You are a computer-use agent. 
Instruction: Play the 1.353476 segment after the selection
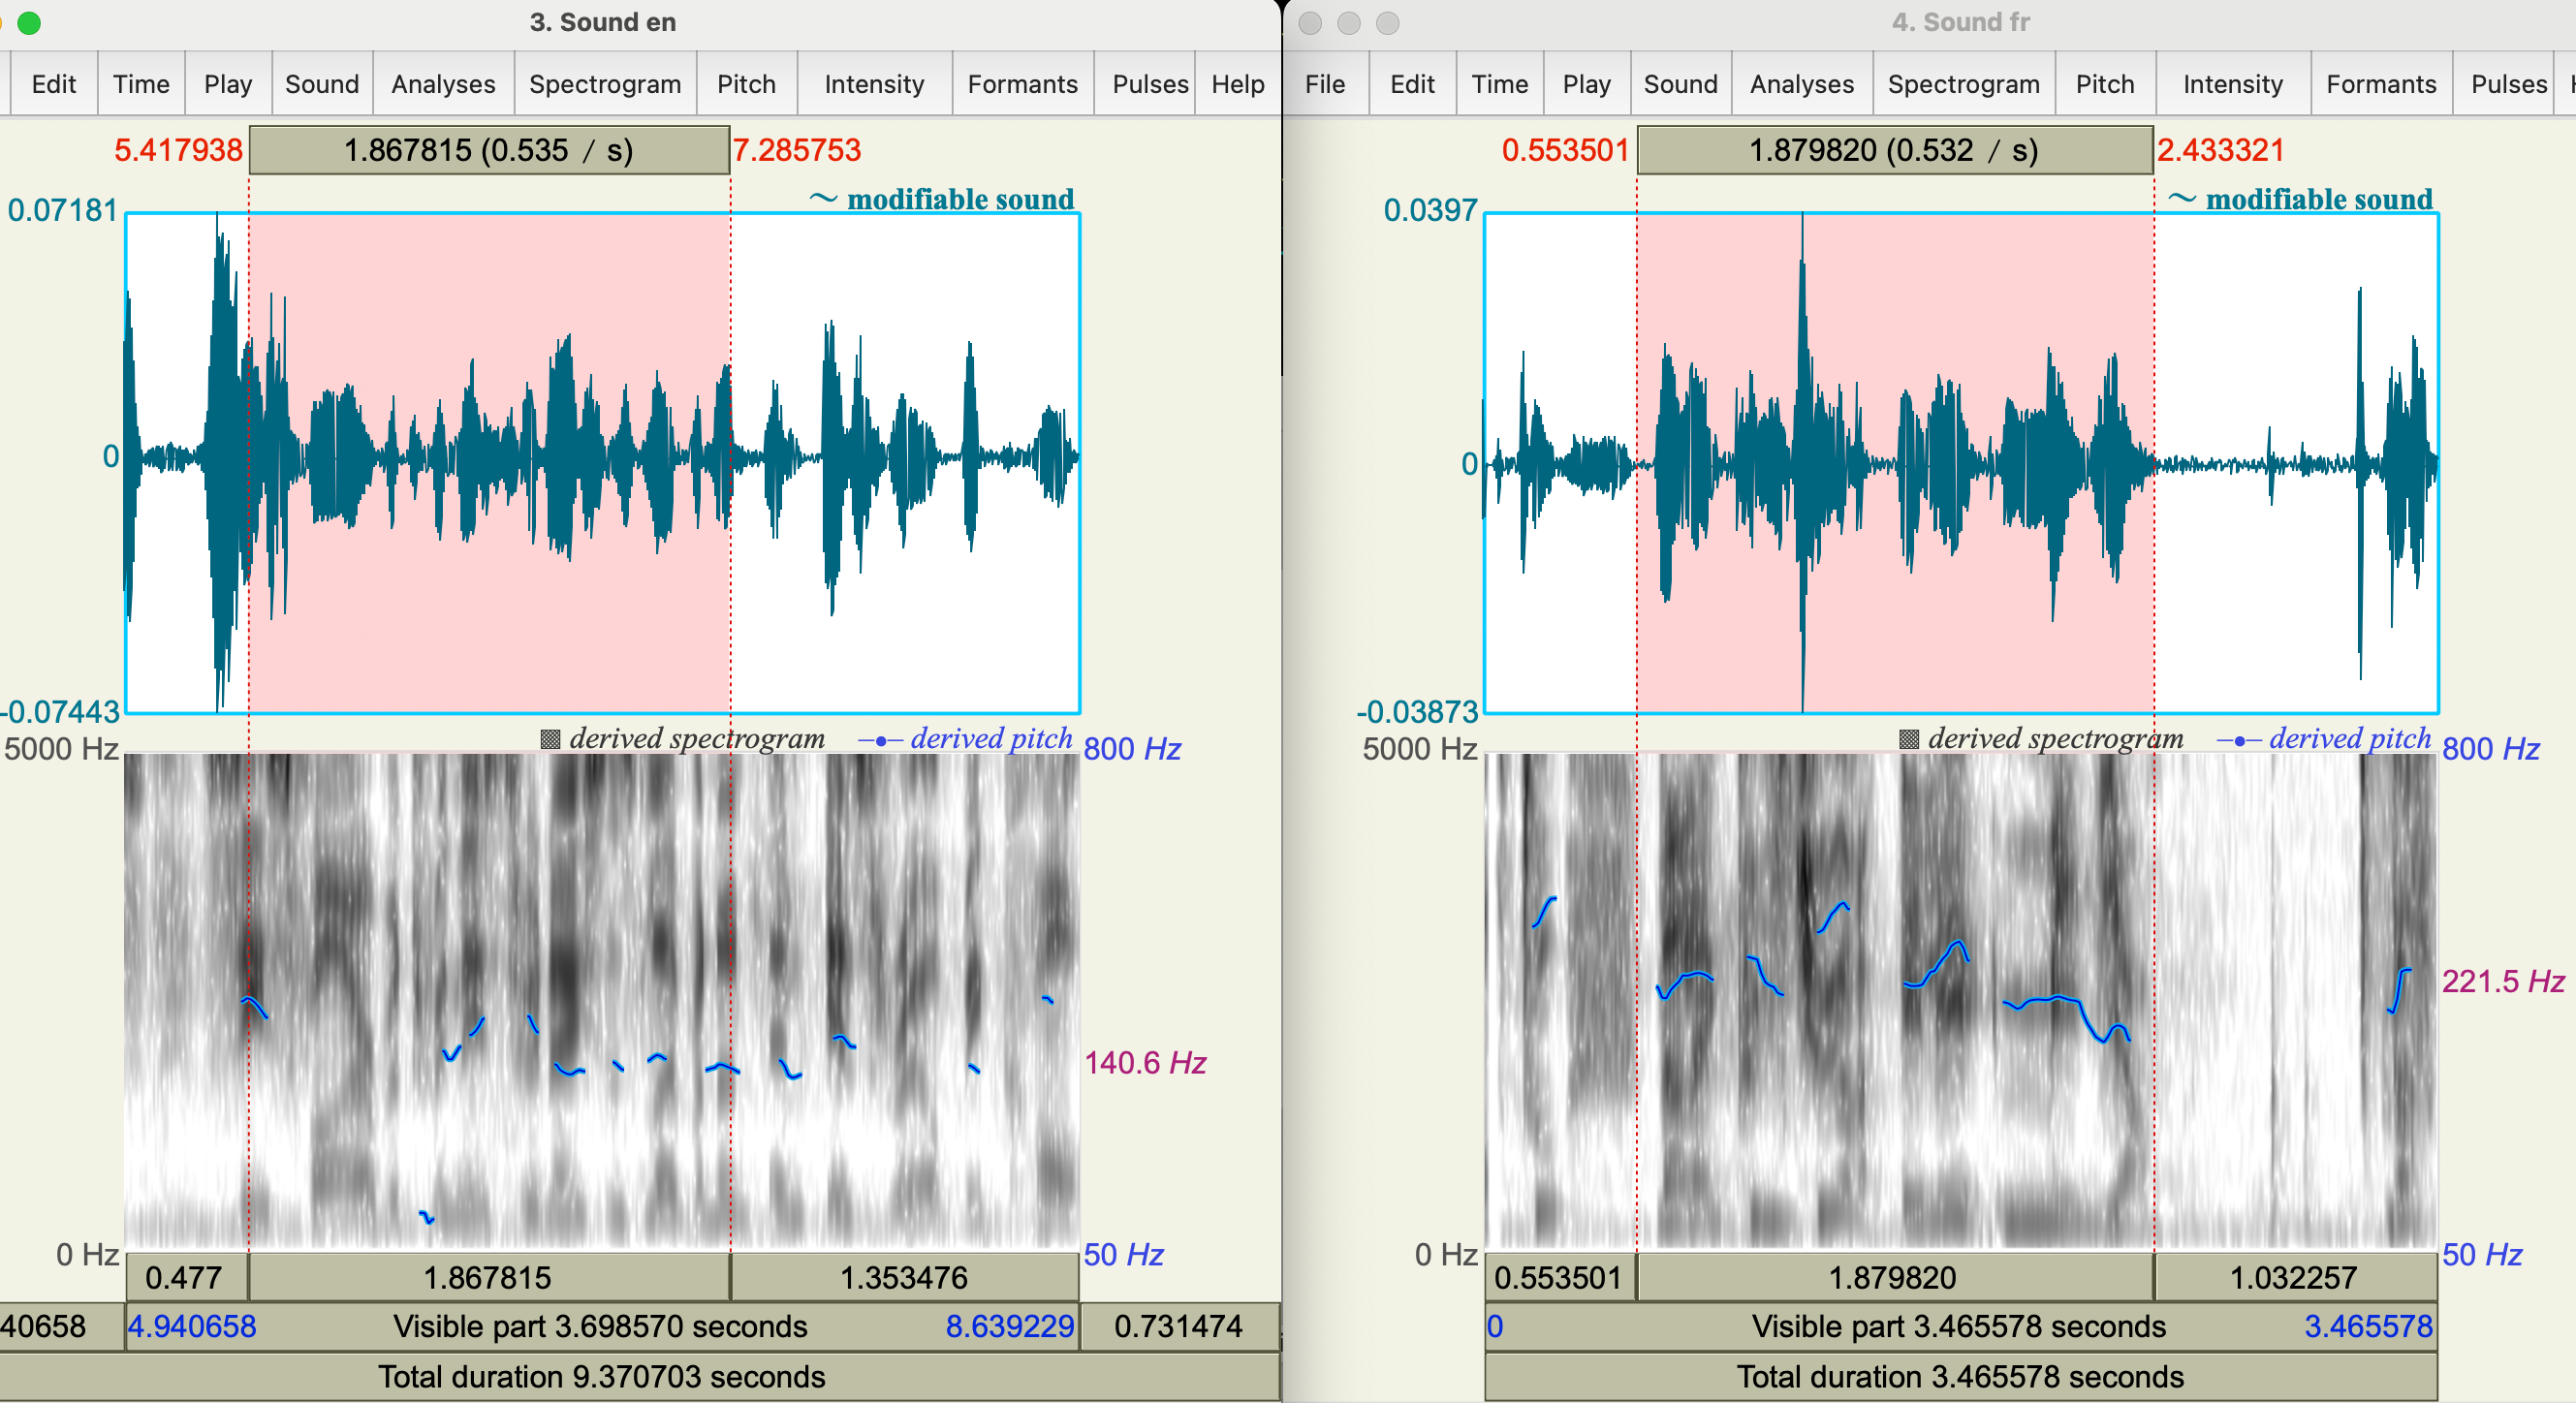tap(905, 1277)
